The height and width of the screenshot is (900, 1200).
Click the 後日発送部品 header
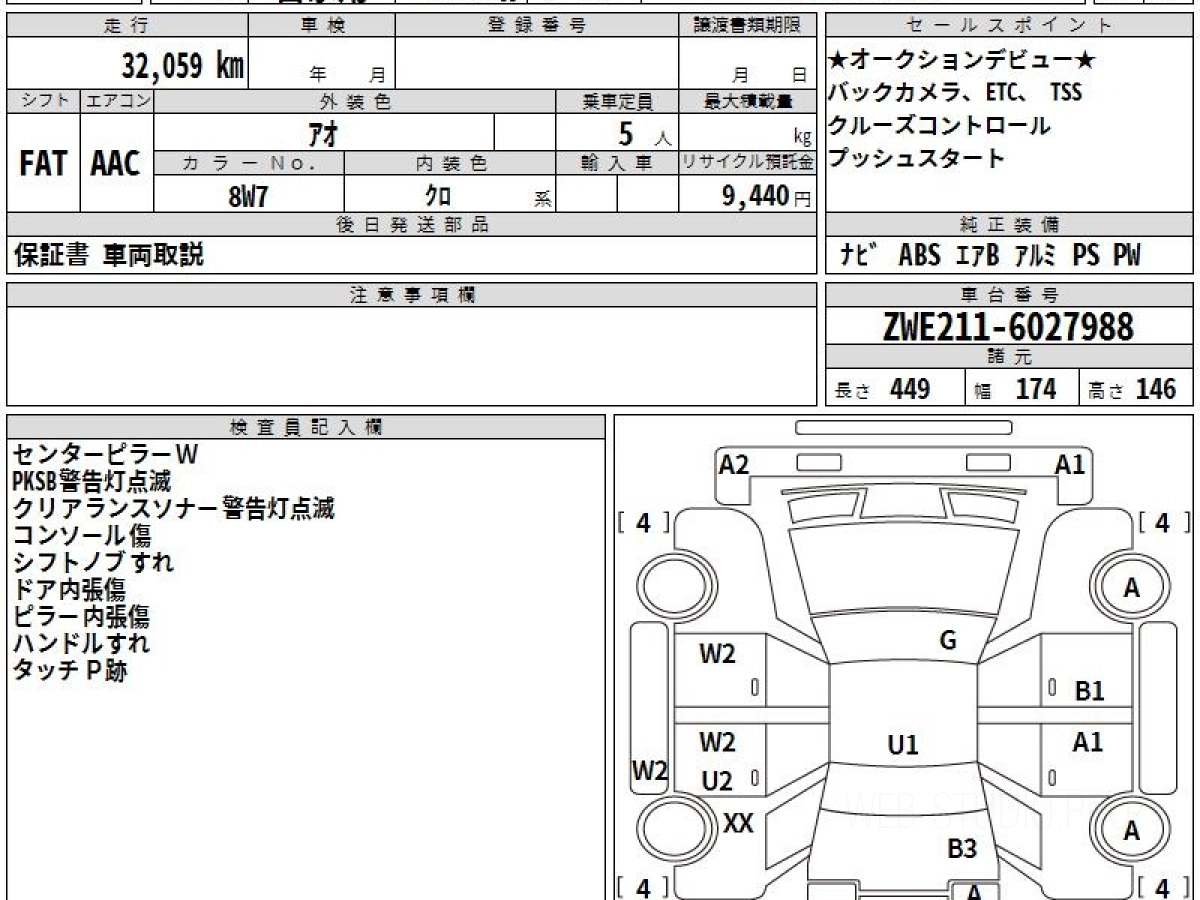click(411, 225)
